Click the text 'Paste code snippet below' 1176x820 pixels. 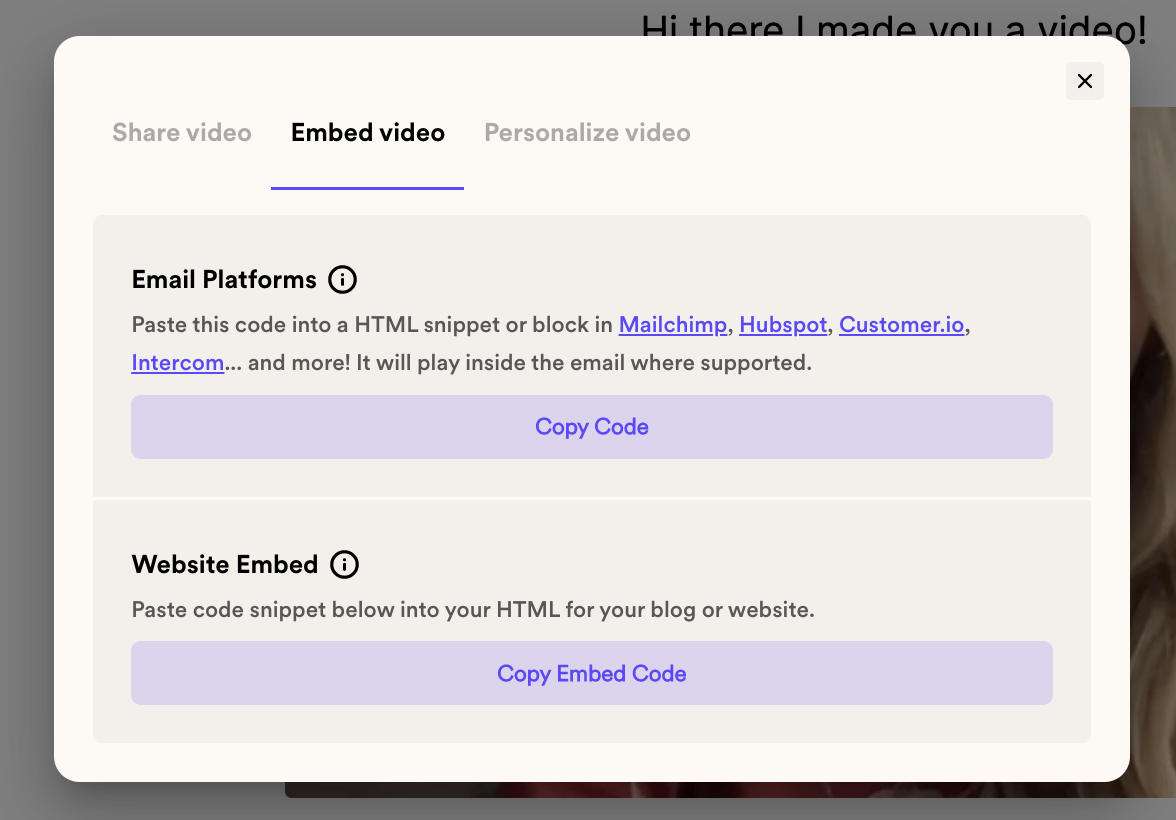click(x=262, y=609)
